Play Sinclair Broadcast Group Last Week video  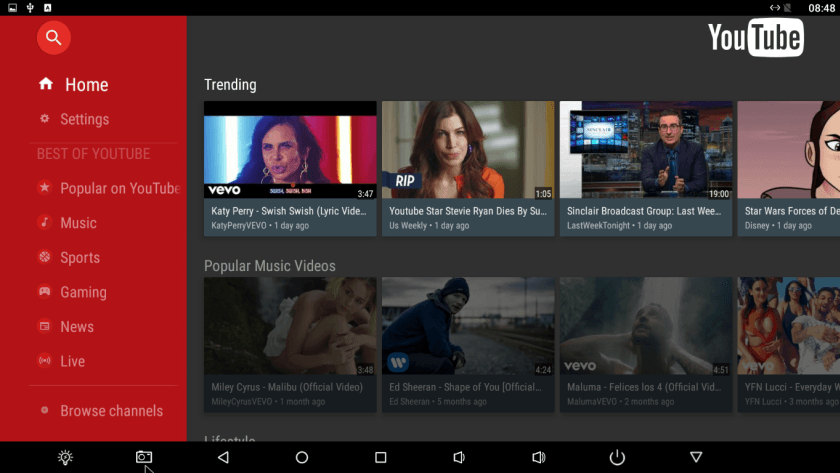point(645,150)
